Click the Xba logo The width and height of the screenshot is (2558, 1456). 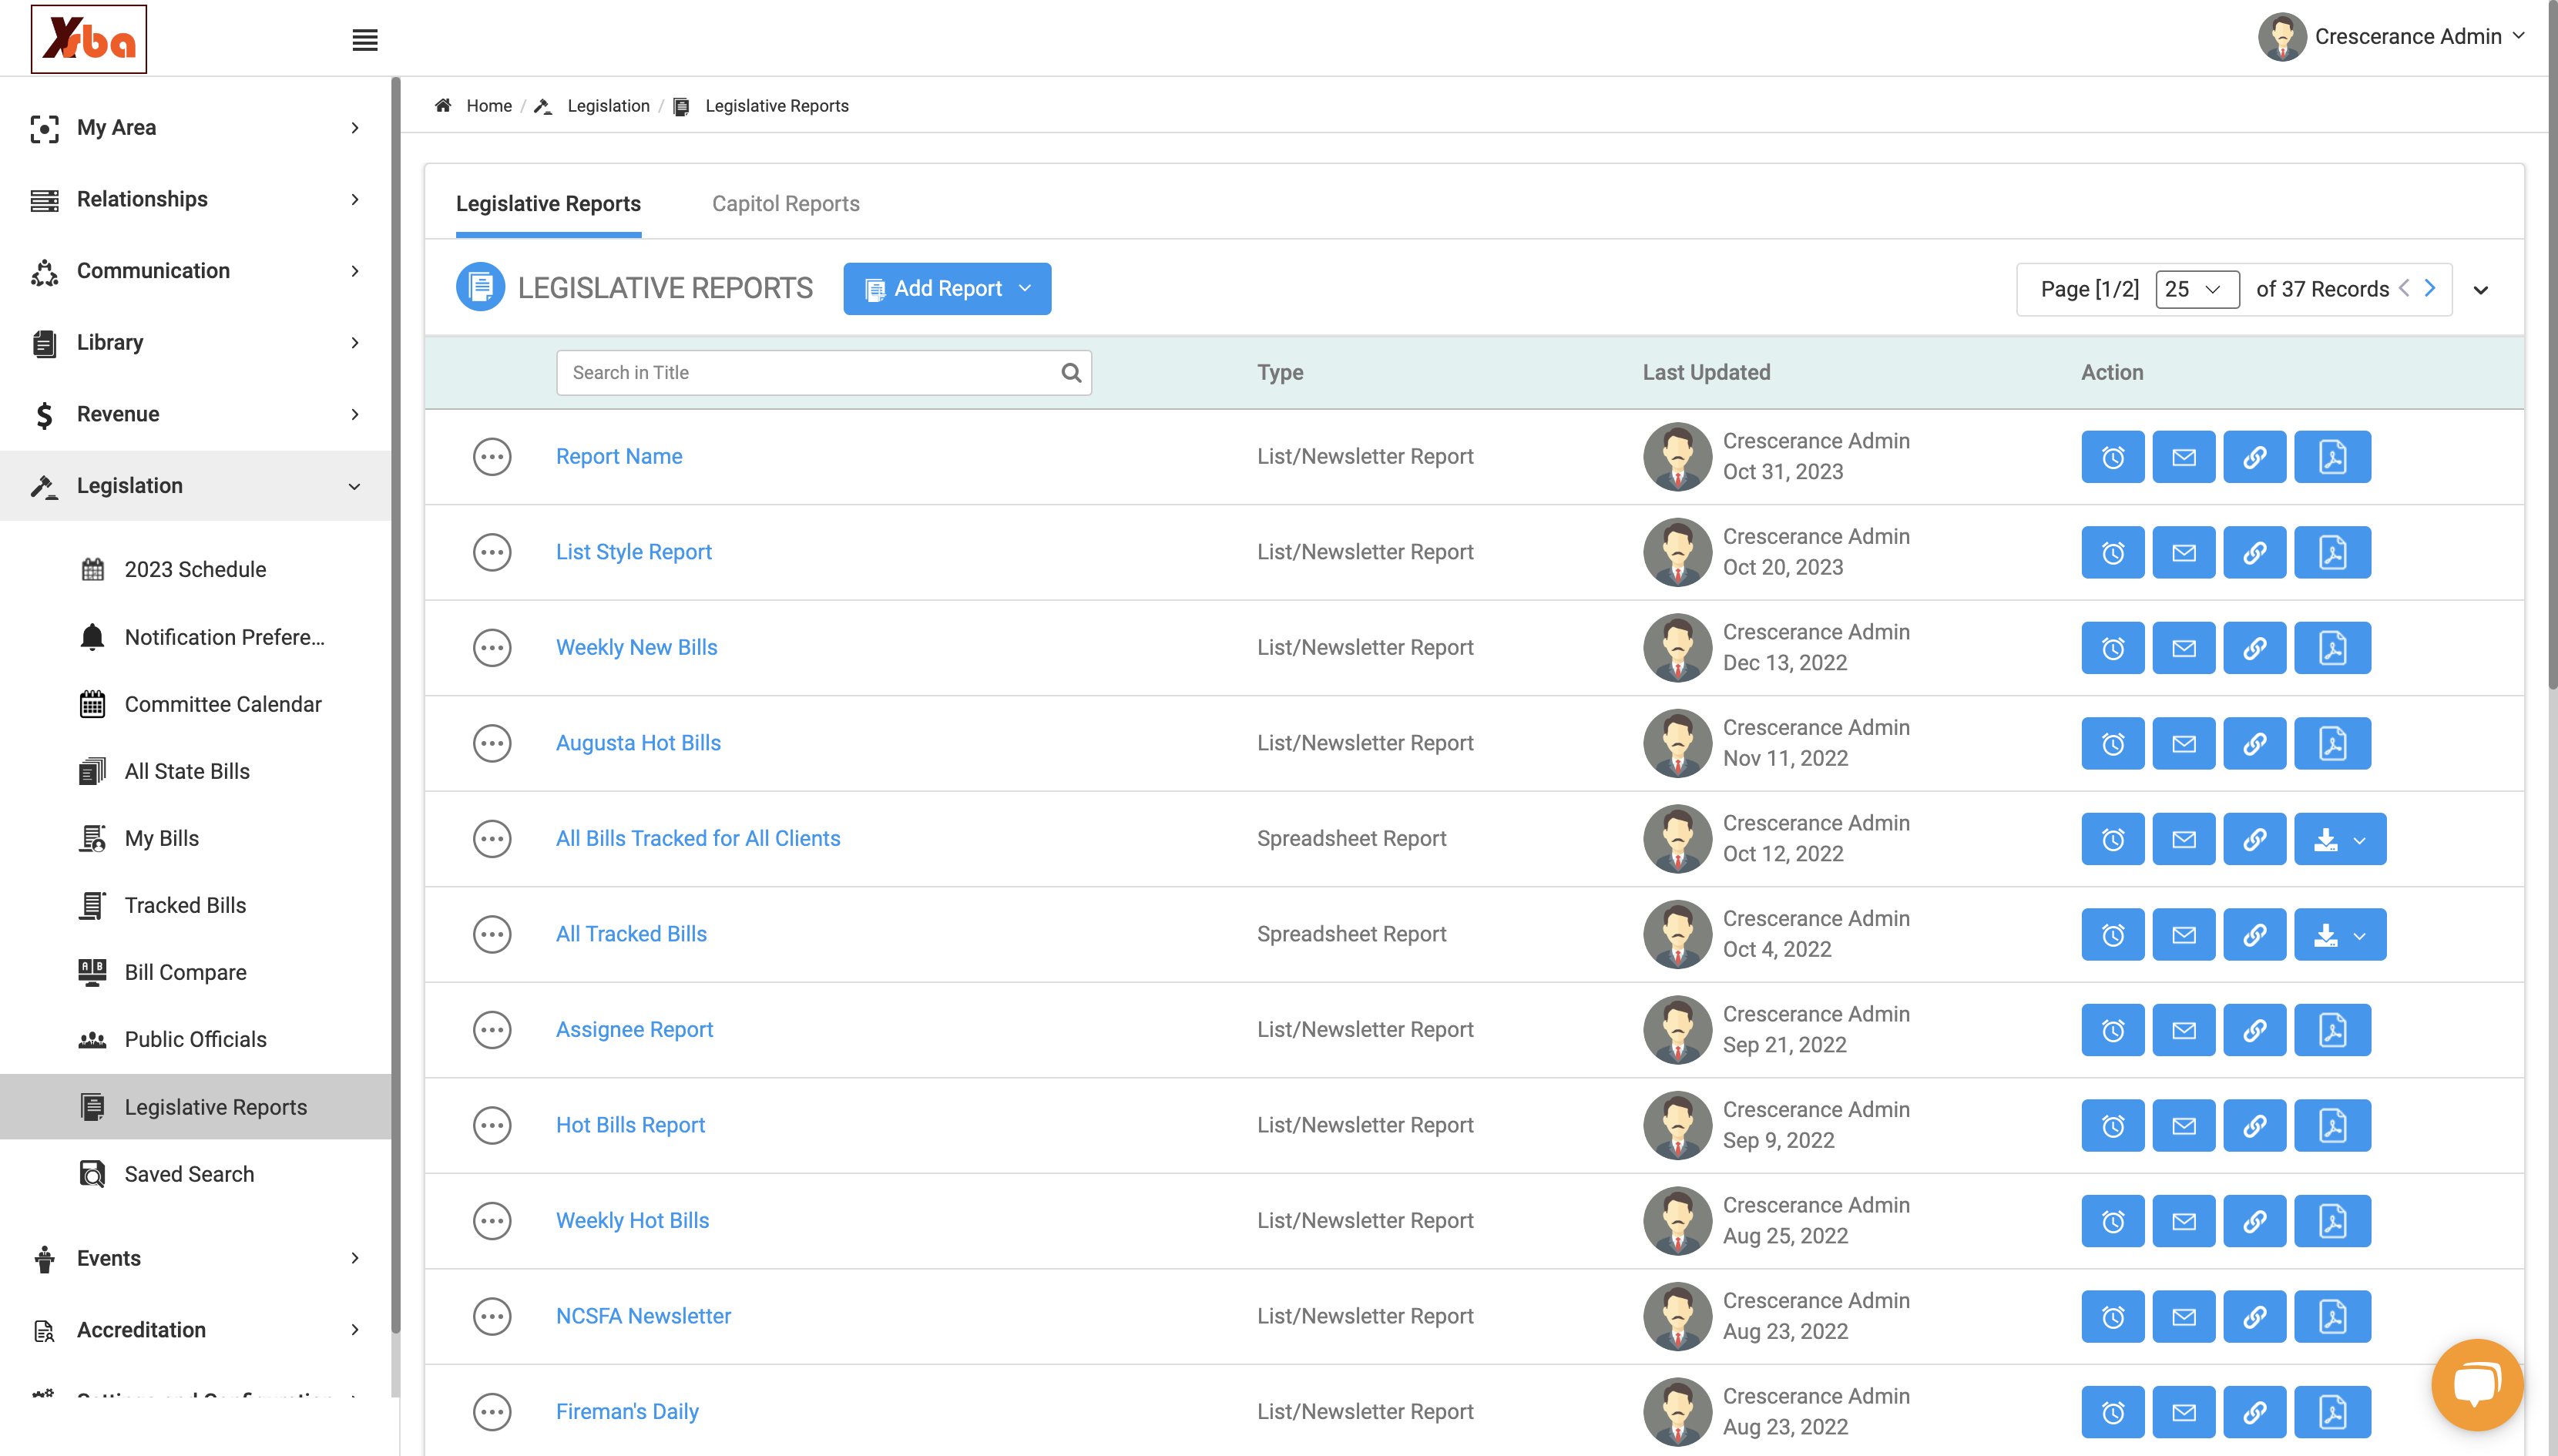(x=89, y=39)
